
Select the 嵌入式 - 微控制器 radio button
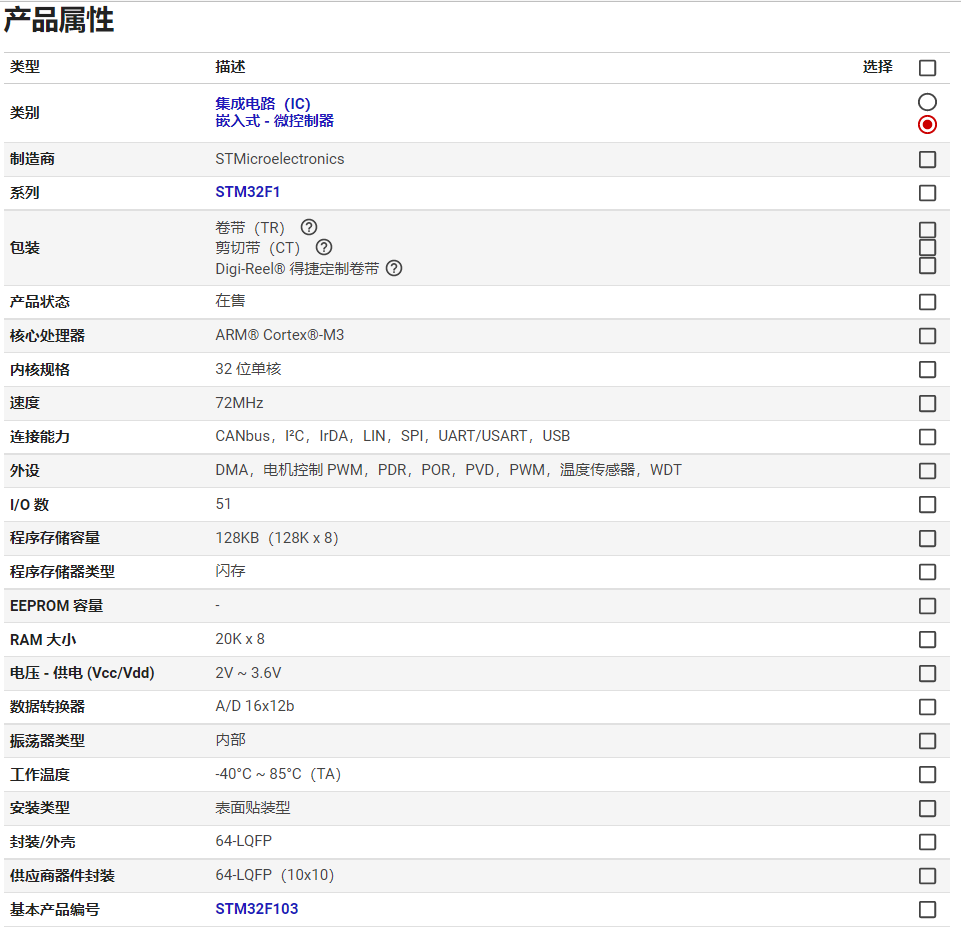point(927,124)
